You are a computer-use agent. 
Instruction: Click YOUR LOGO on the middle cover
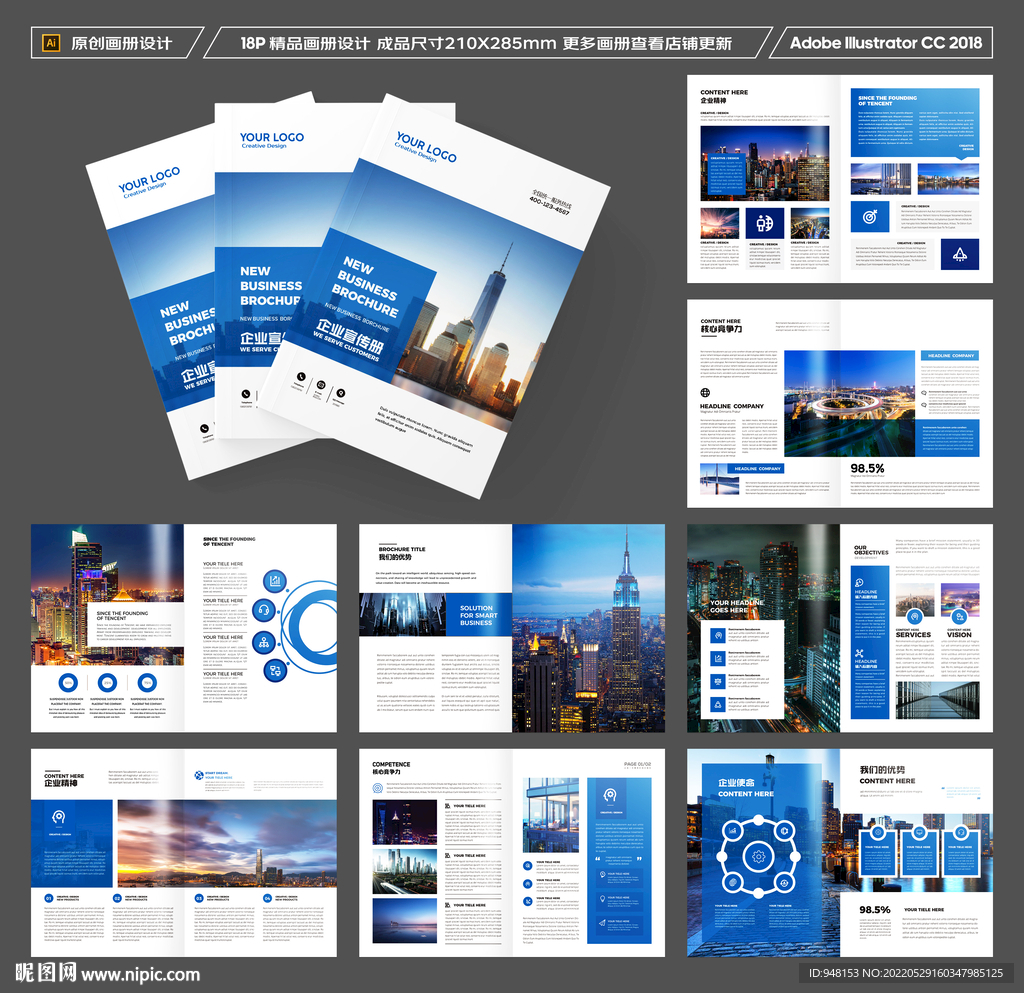click(272, 136)
